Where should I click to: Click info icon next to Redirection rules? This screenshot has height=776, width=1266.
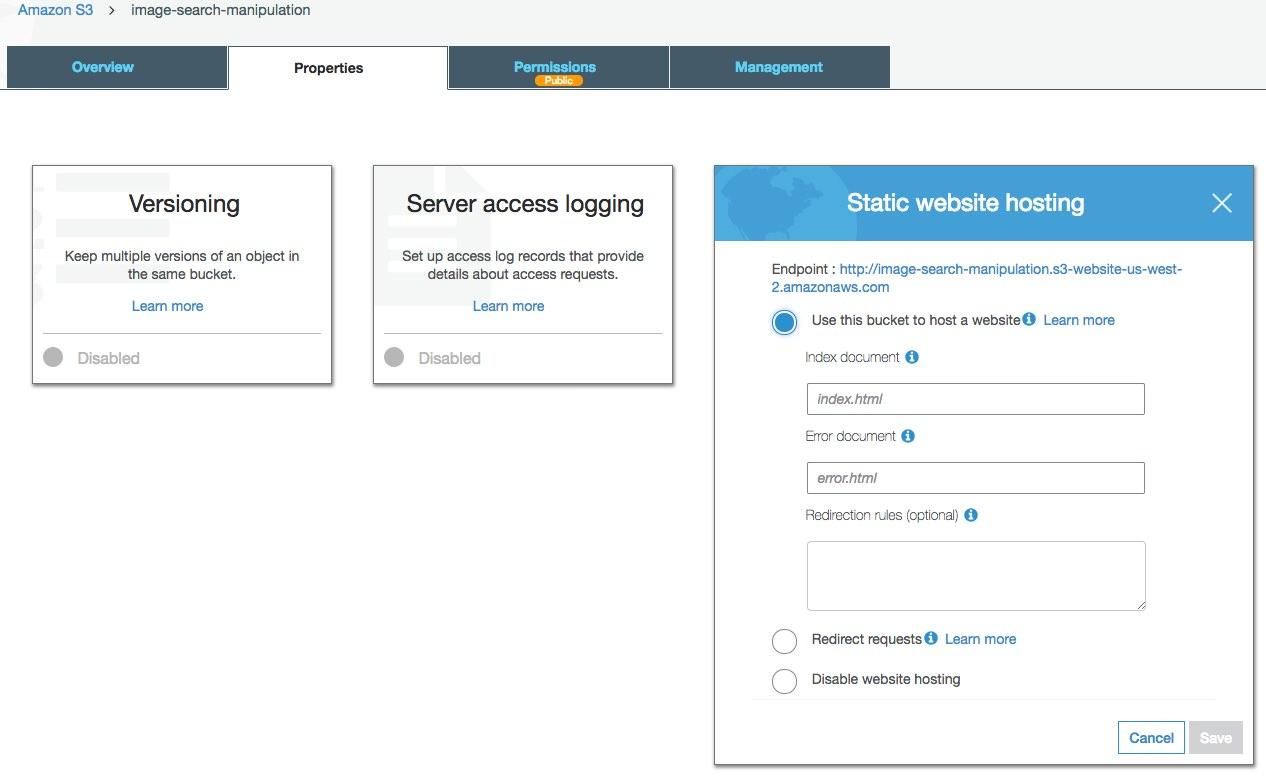[971, 515]
